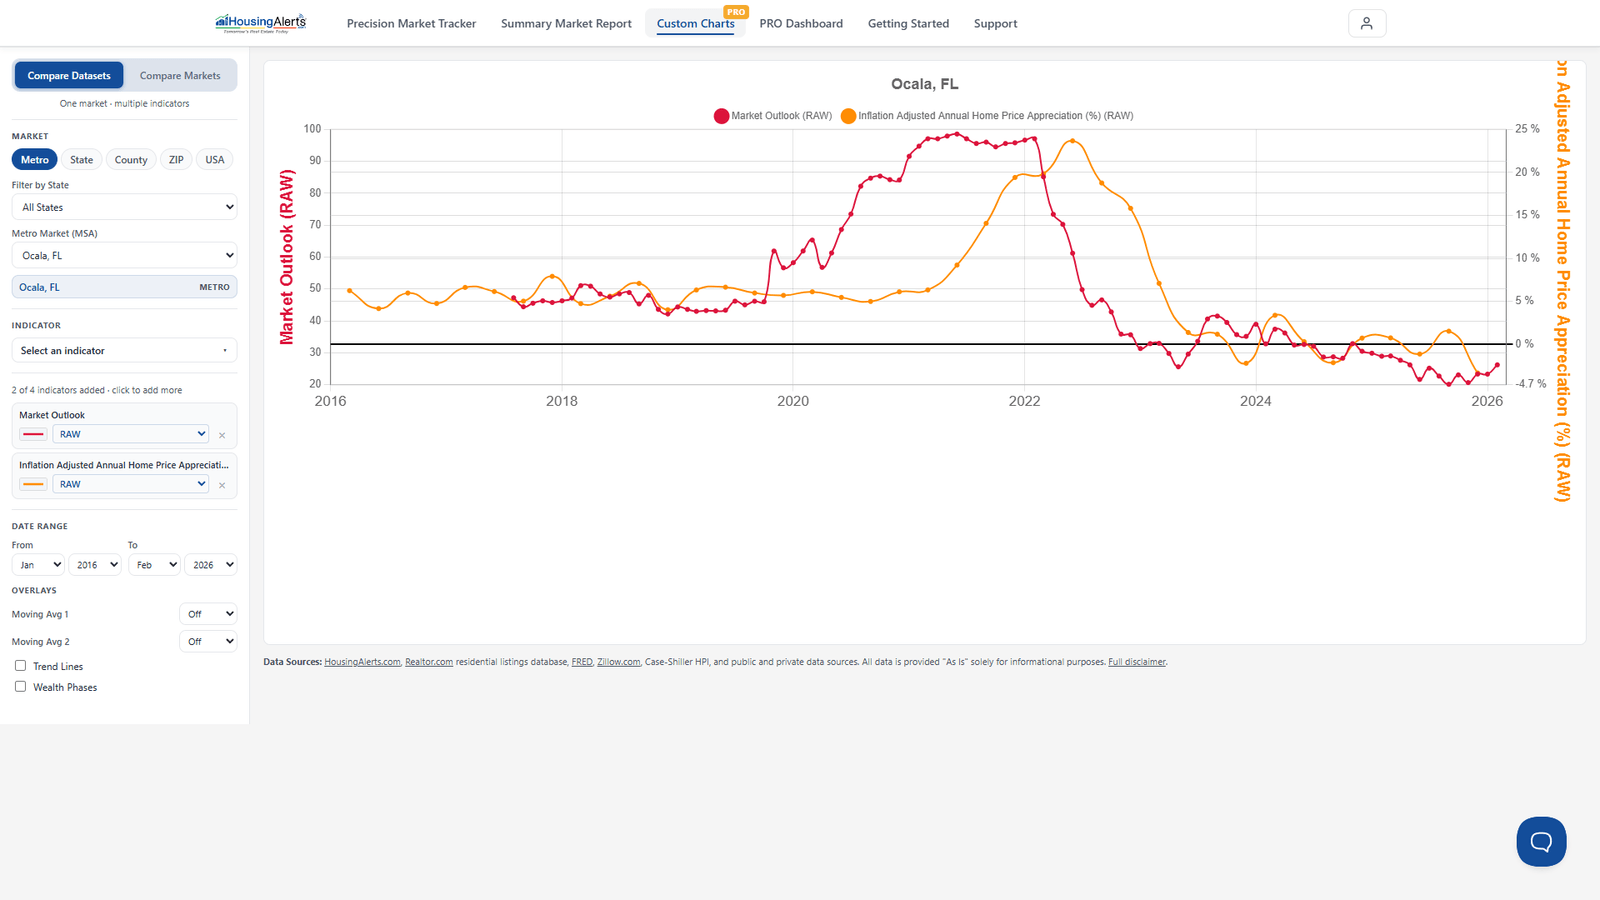Select the Metro market type
Image resolution: width=1600 pixels, height=900 pixels.
coord(35,160)
